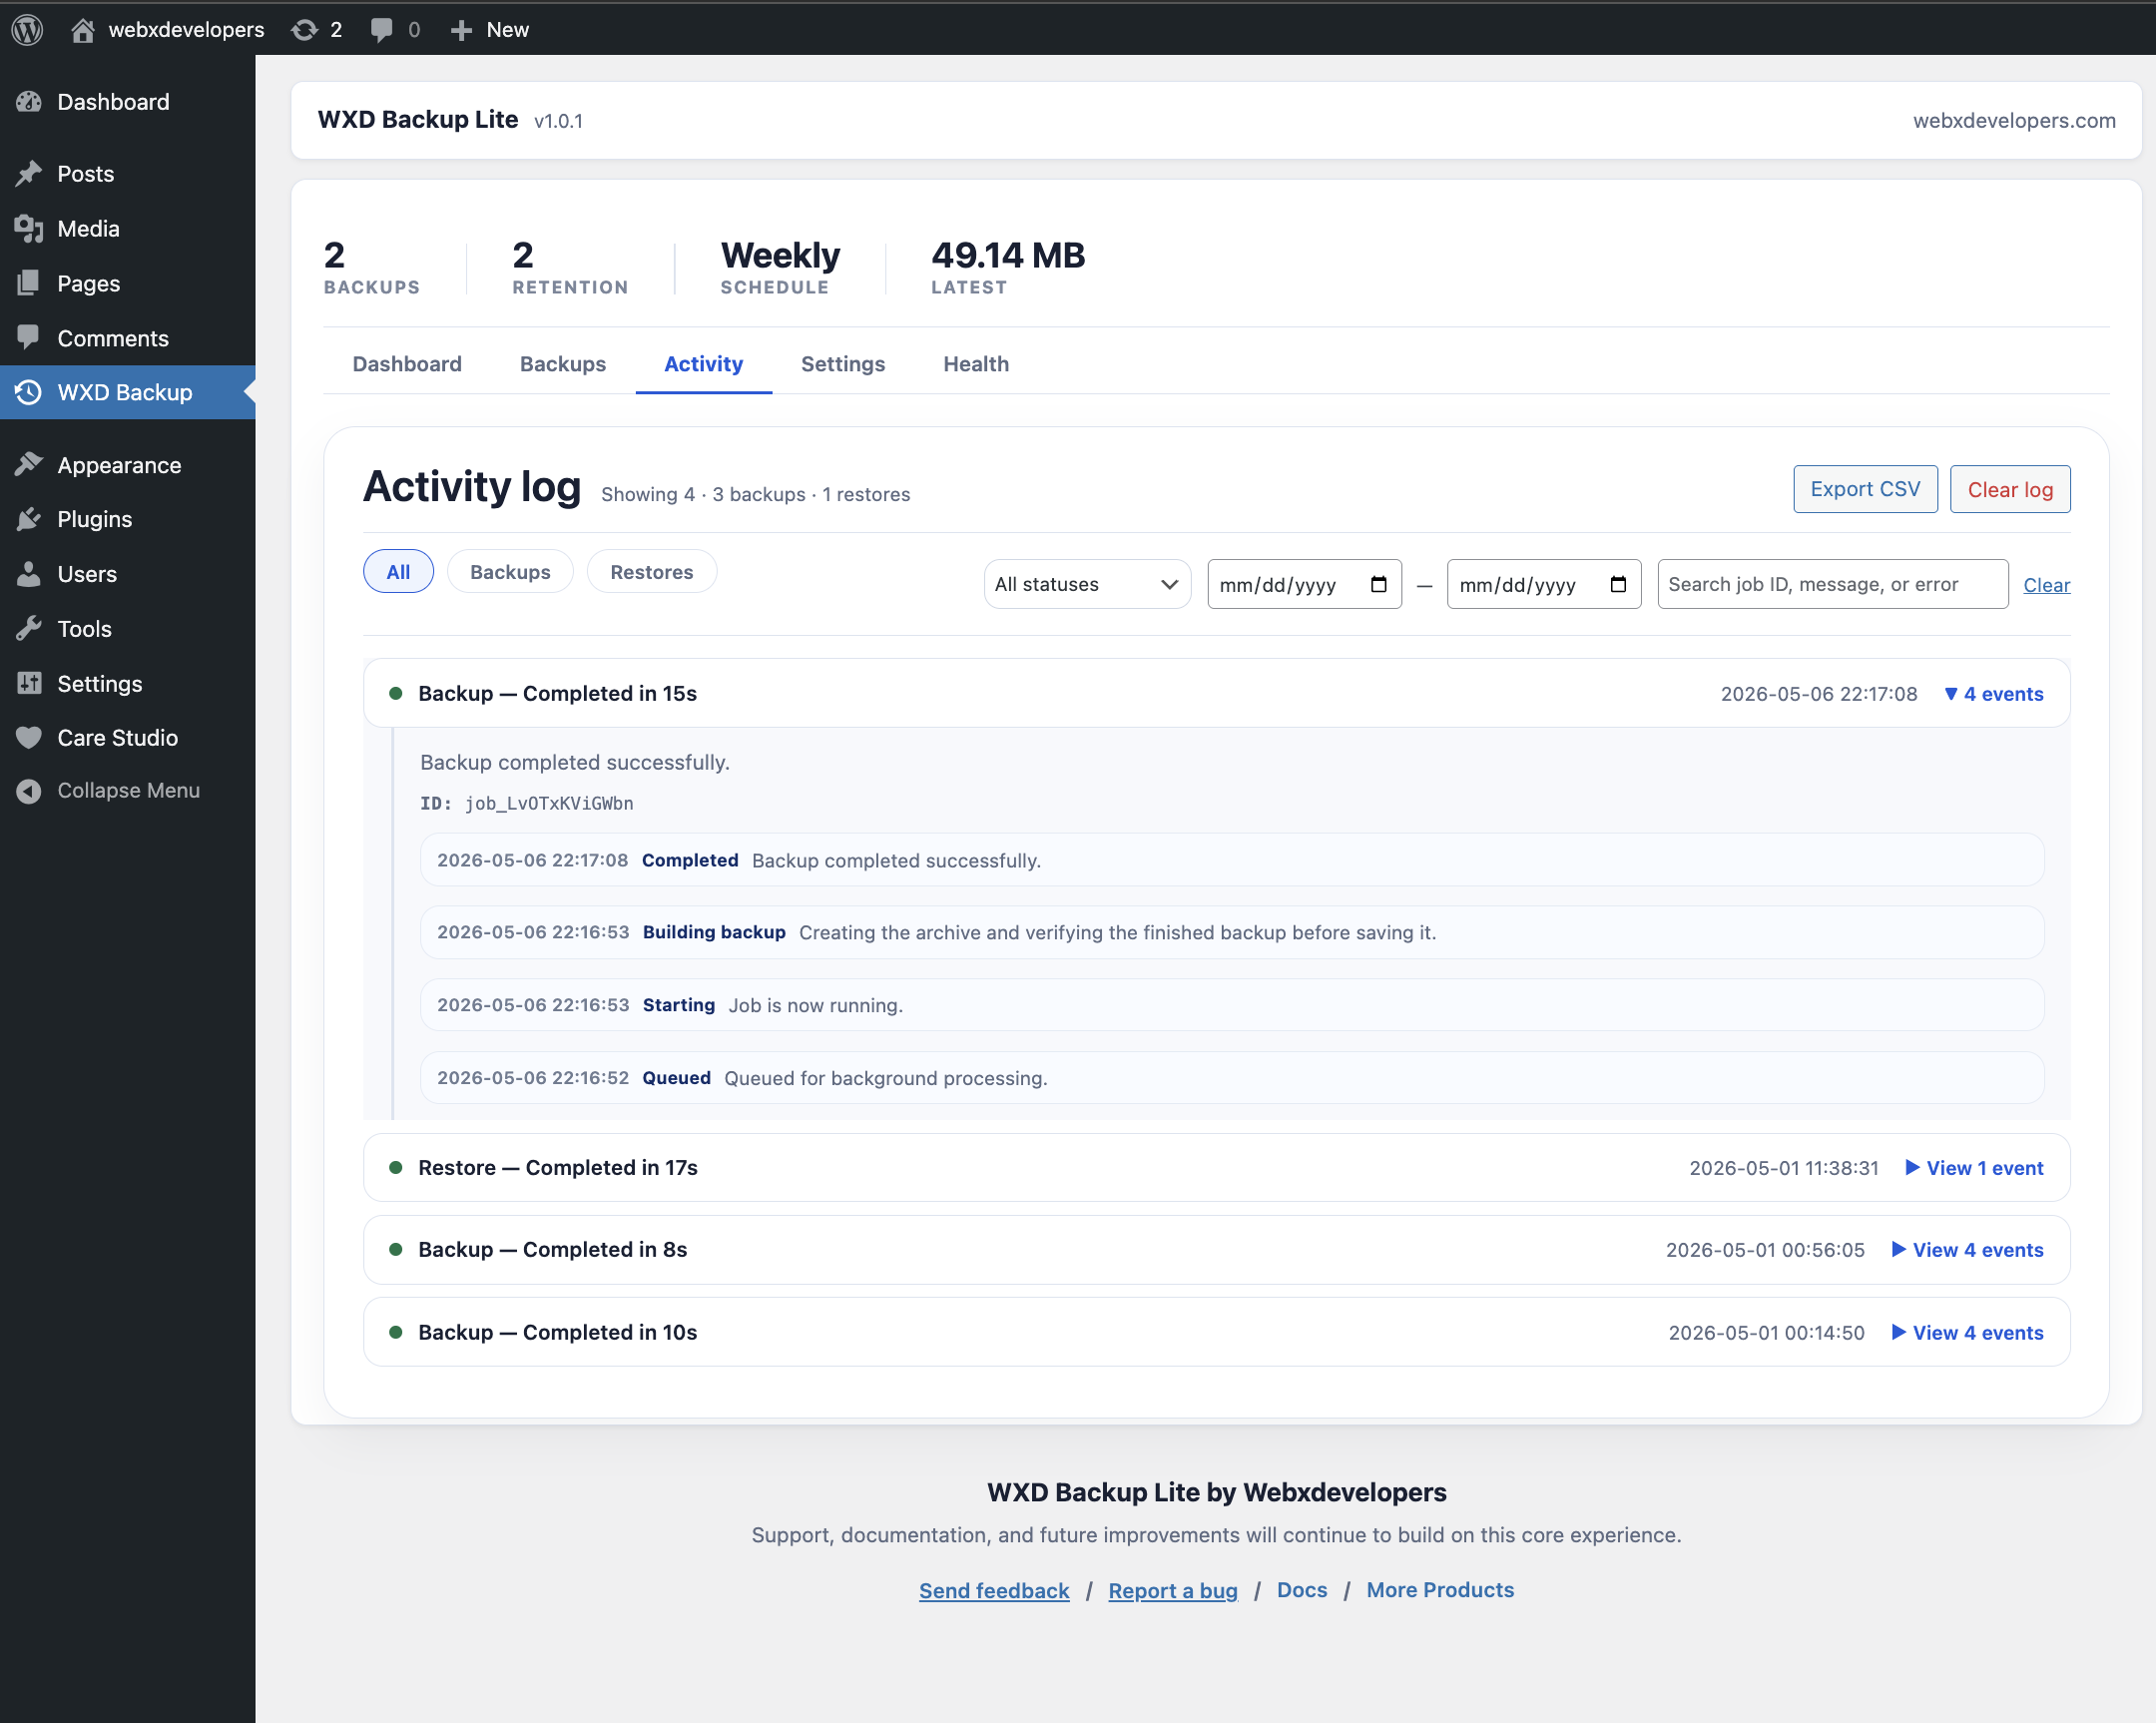Viewport: 2156px width, 1723px height.
Task: Click the Appearance brush icon
Action: [29, 465]
